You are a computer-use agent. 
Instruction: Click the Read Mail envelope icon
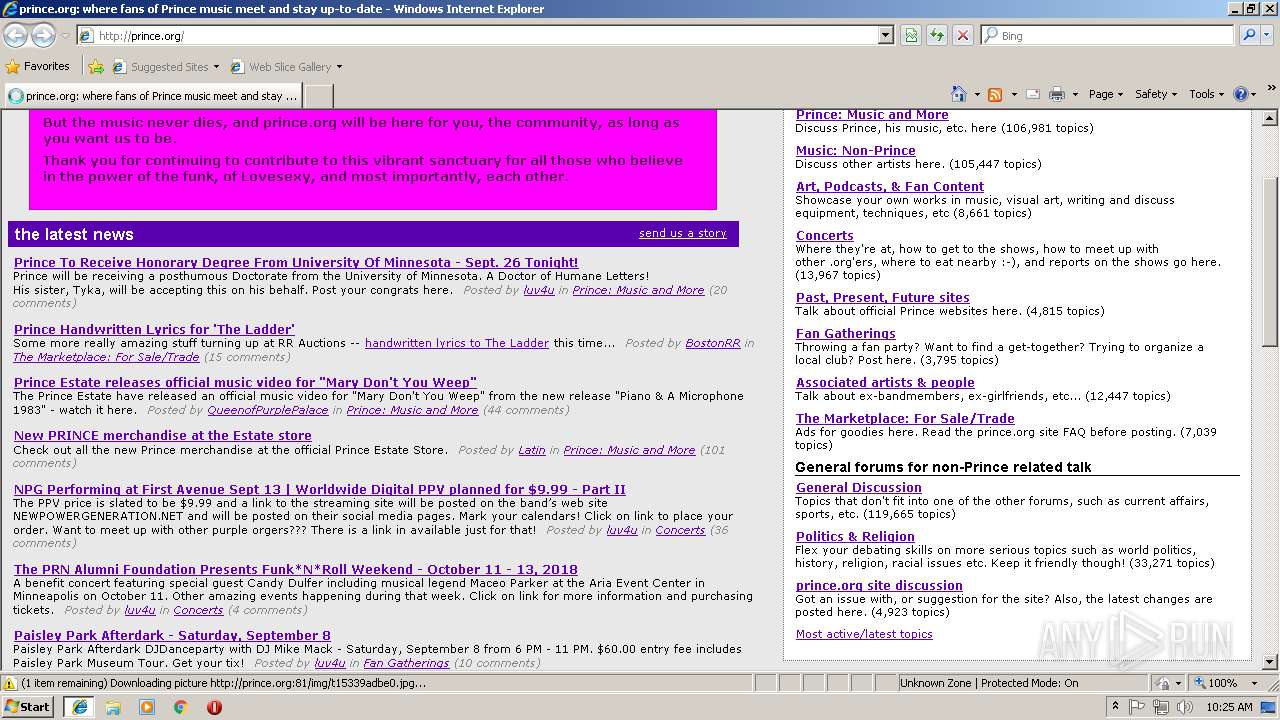coord(1032,94)
